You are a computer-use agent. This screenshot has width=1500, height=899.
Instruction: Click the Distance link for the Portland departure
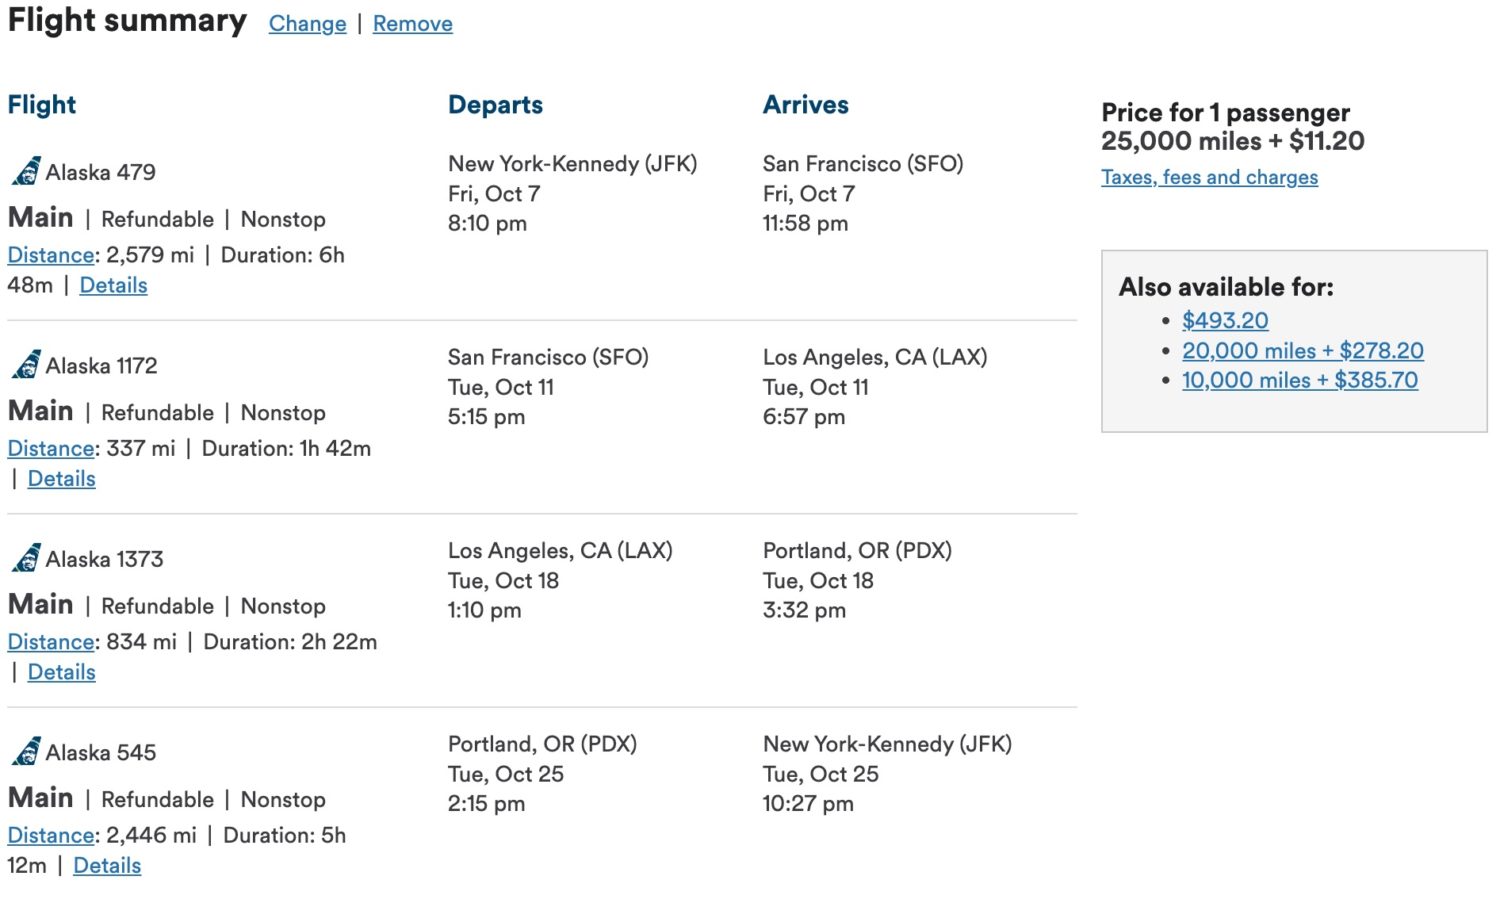click(50, 835)
